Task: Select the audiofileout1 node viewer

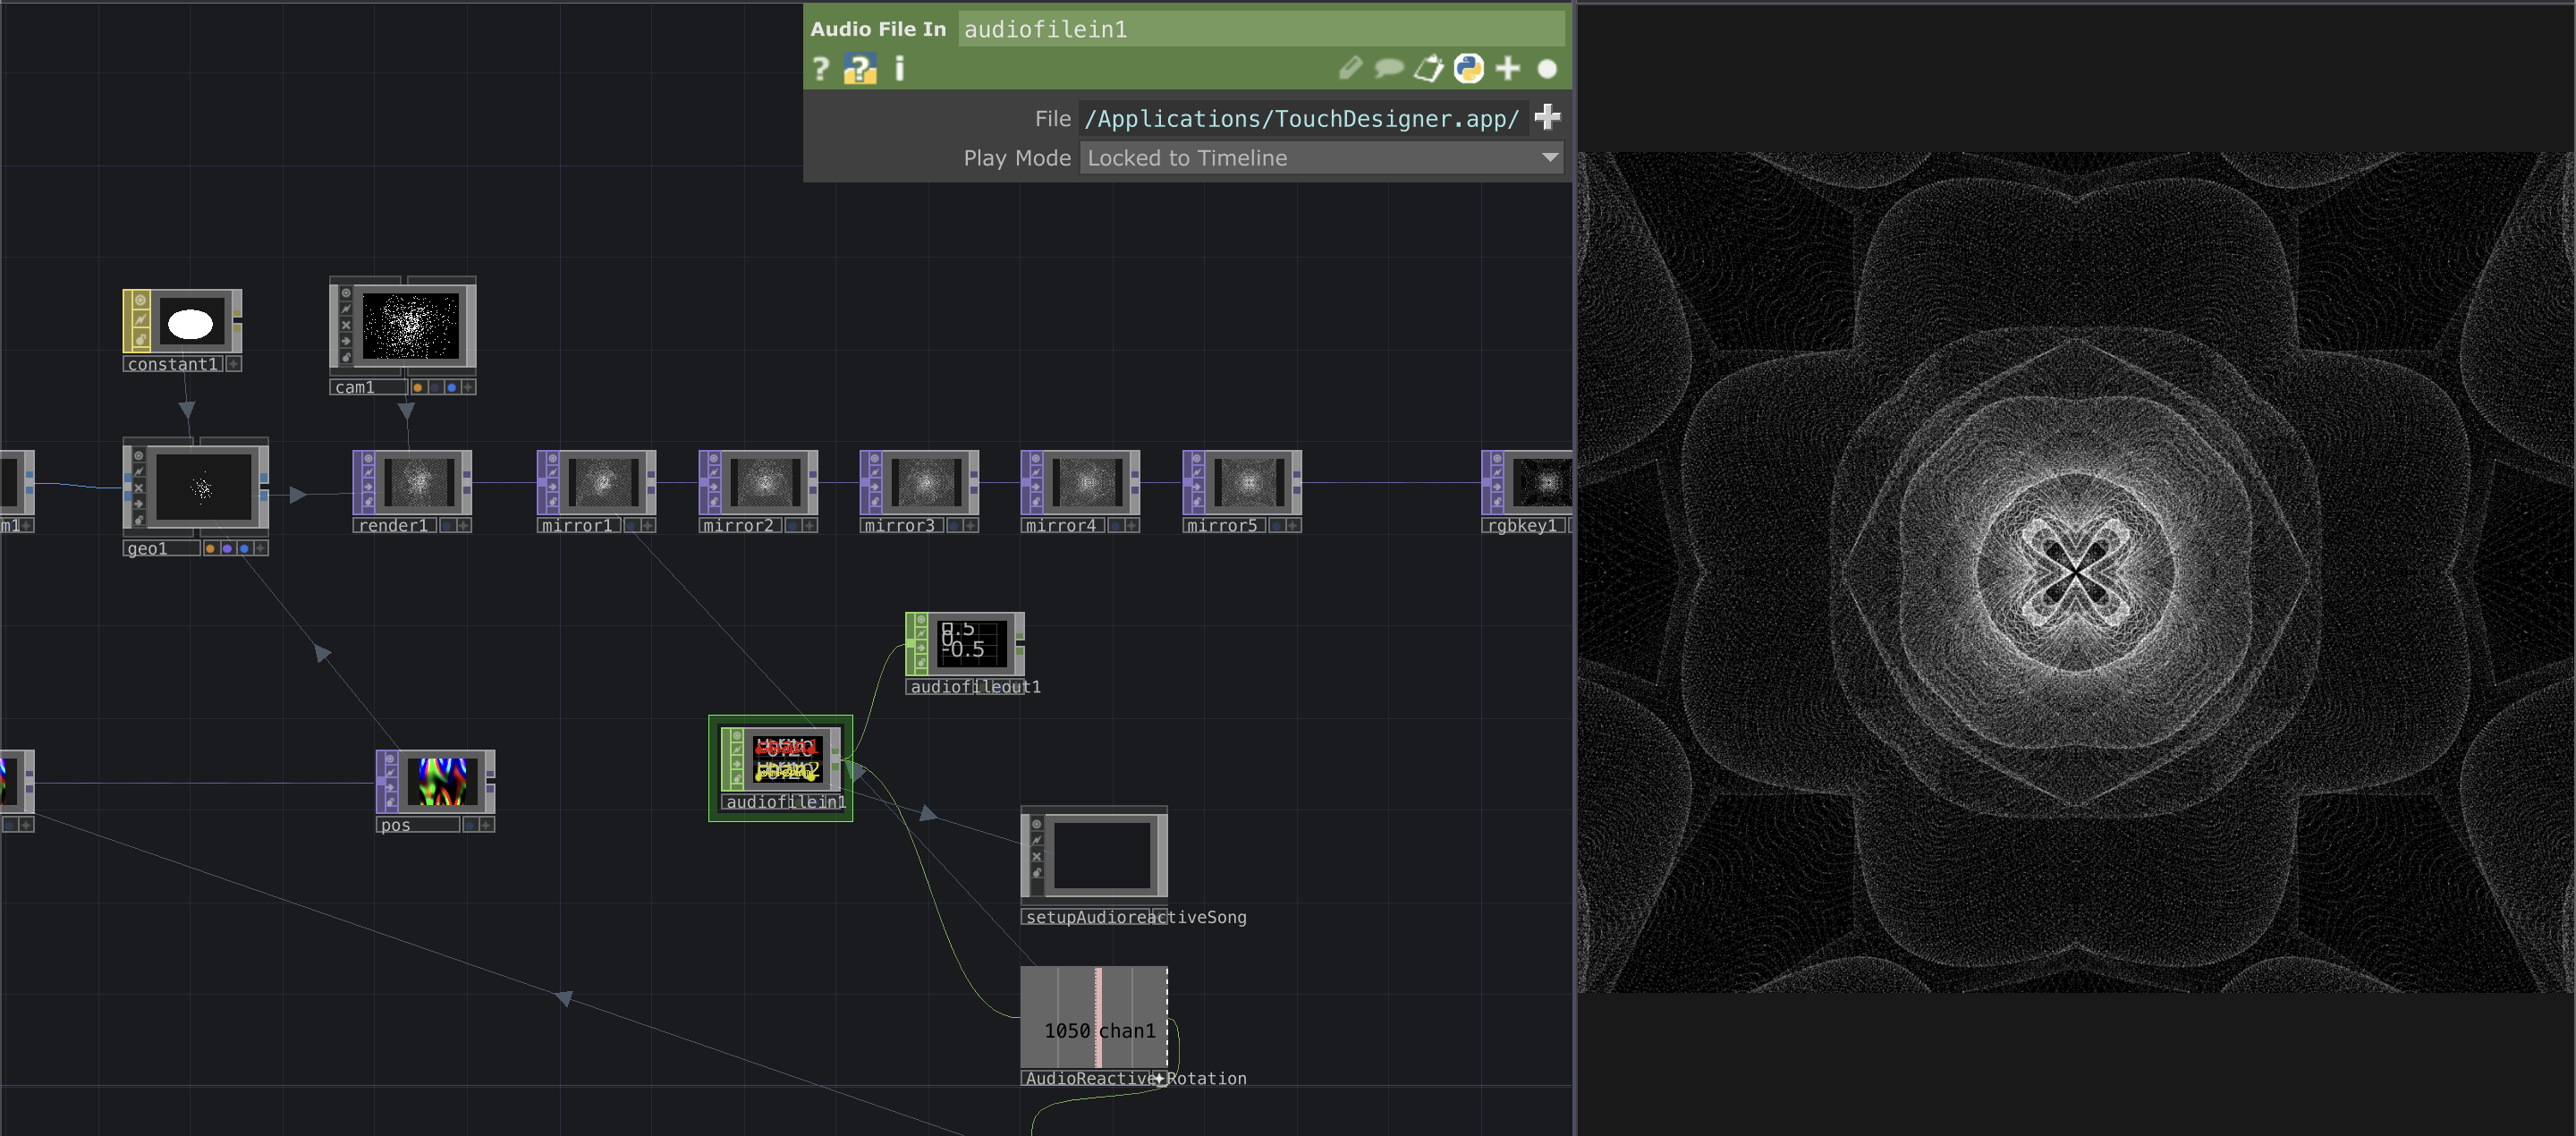Action: 974,644
